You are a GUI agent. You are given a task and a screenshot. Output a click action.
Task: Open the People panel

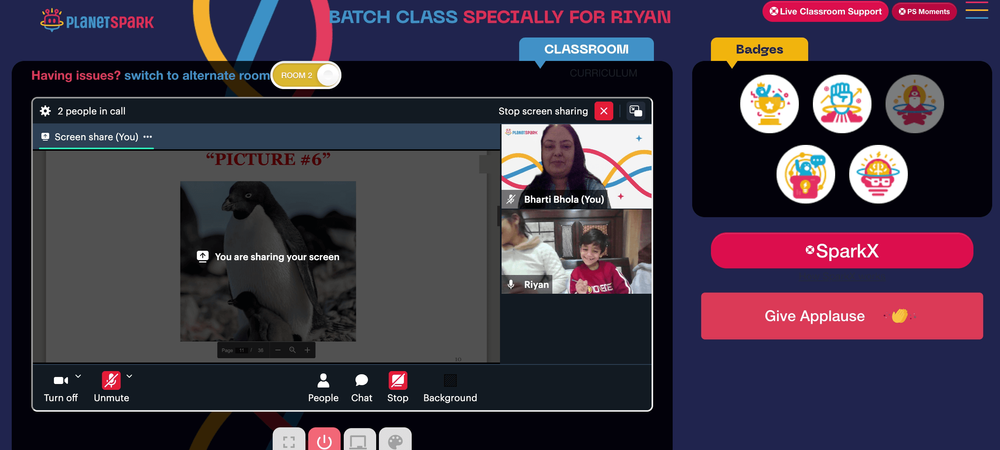click(323, 388)
